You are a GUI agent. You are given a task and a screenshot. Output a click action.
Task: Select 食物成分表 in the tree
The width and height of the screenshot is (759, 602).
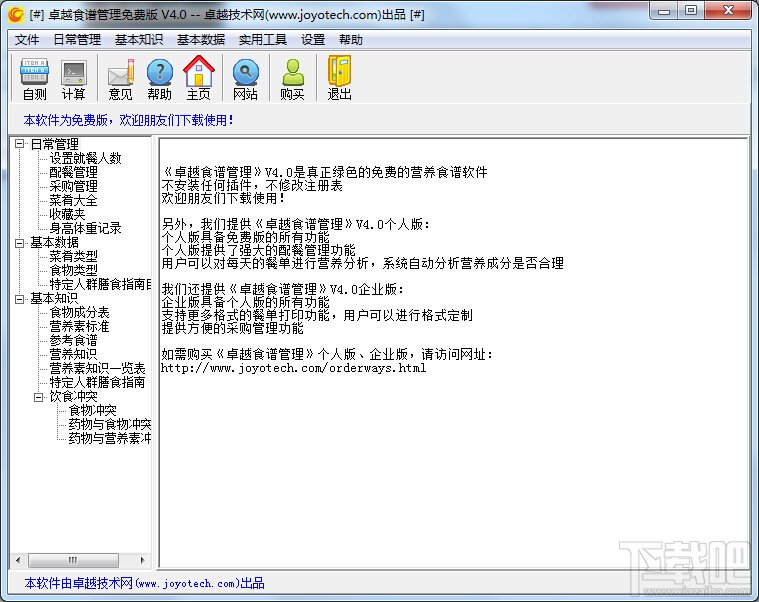click(79, 313)
